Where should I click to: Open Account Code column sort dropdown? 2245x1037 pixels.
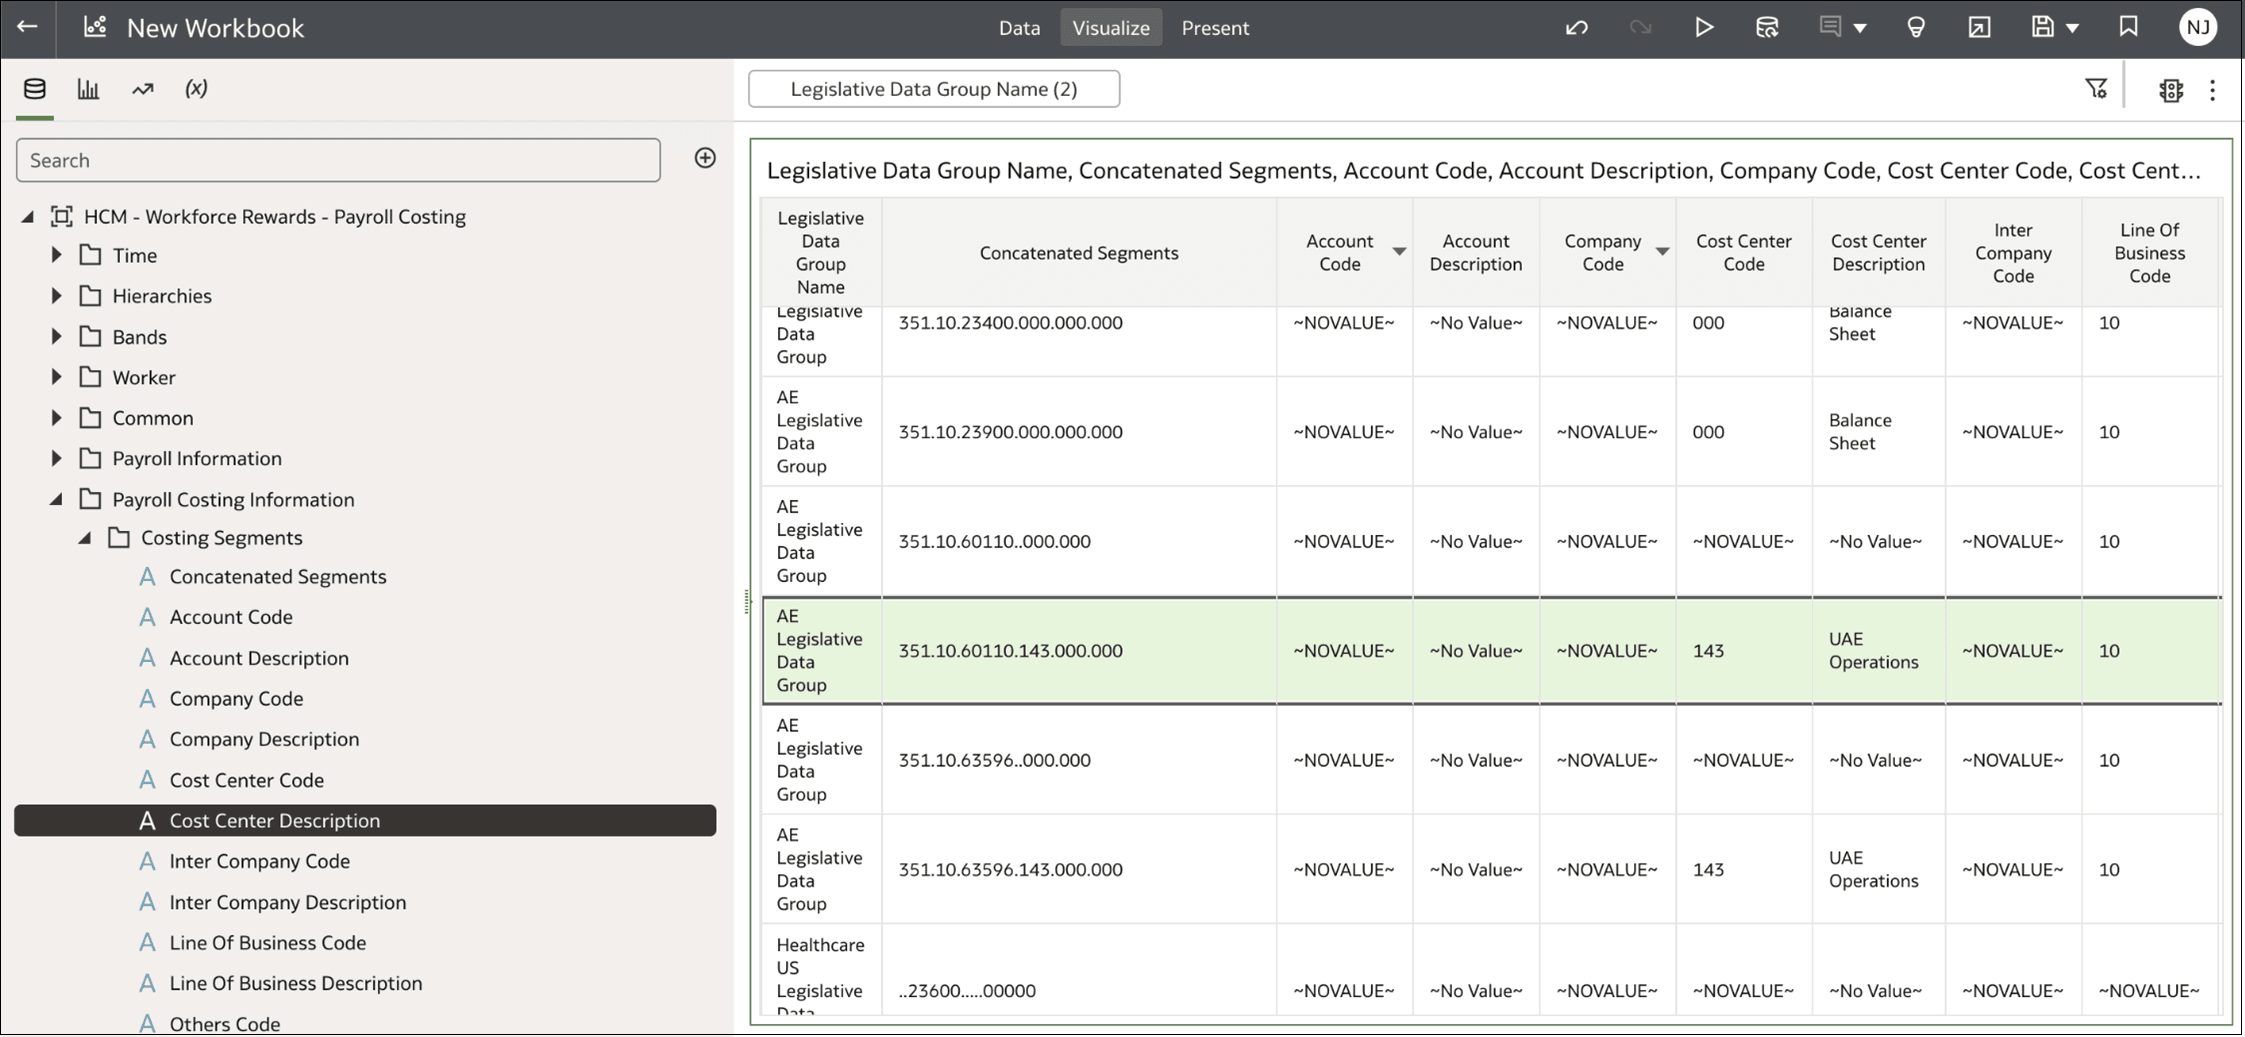1399,251
